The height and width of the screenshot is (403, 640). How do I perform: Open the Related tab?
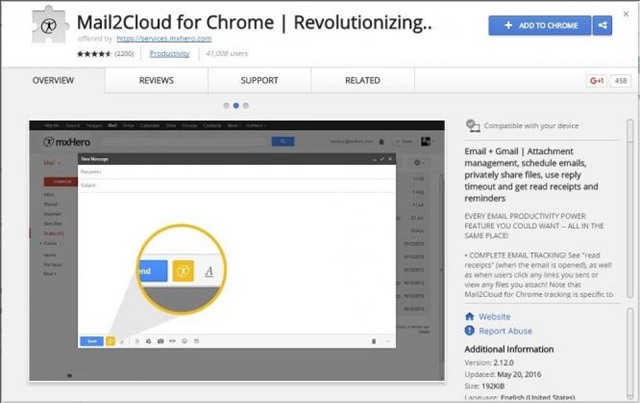(362, 80)
